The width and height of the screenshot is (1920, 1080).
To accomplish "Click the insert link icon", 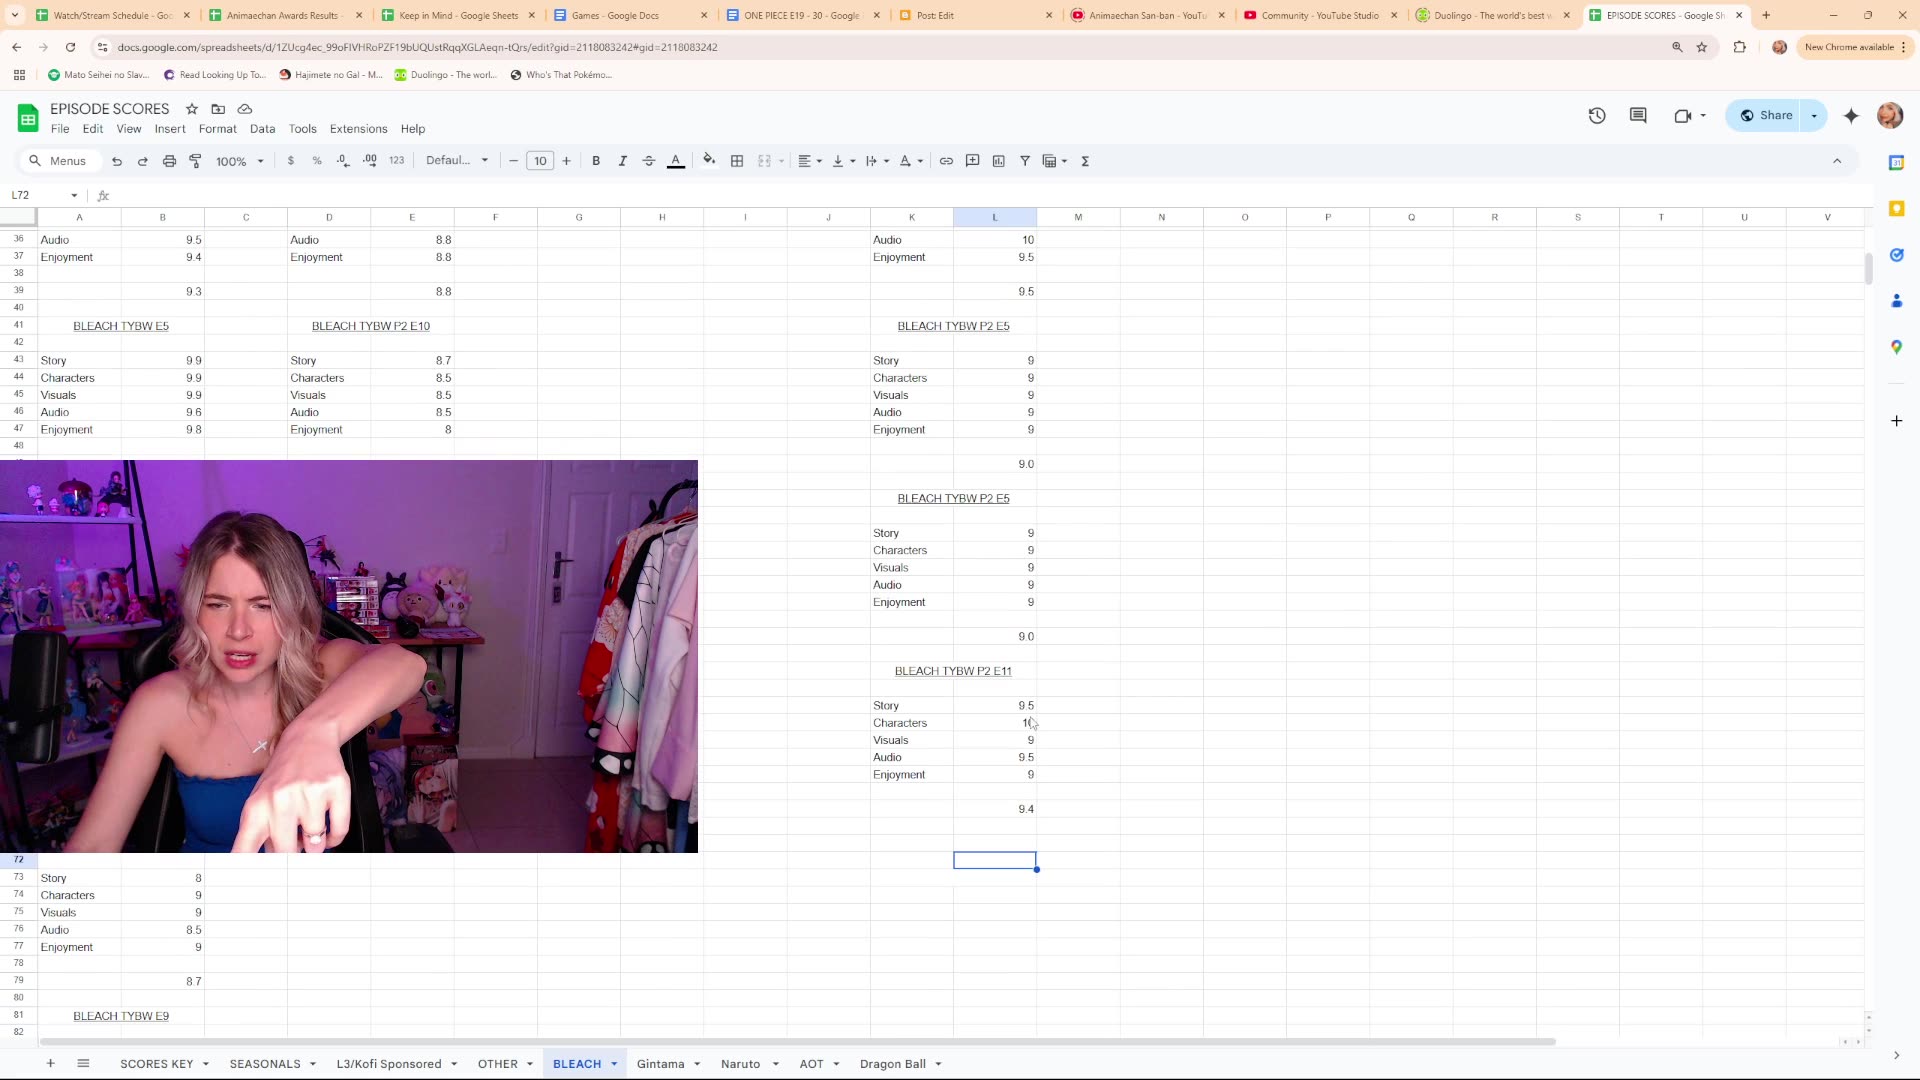I will click(x=946, y=161).
